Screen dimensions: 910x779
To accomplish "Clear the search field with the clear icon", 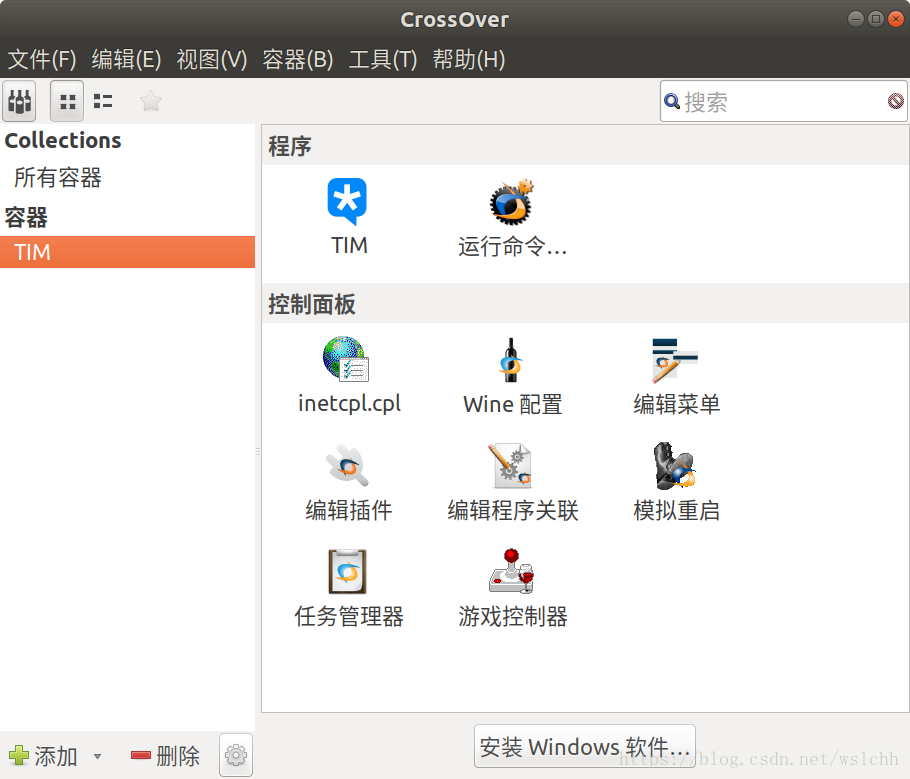I will pos(895,101).
